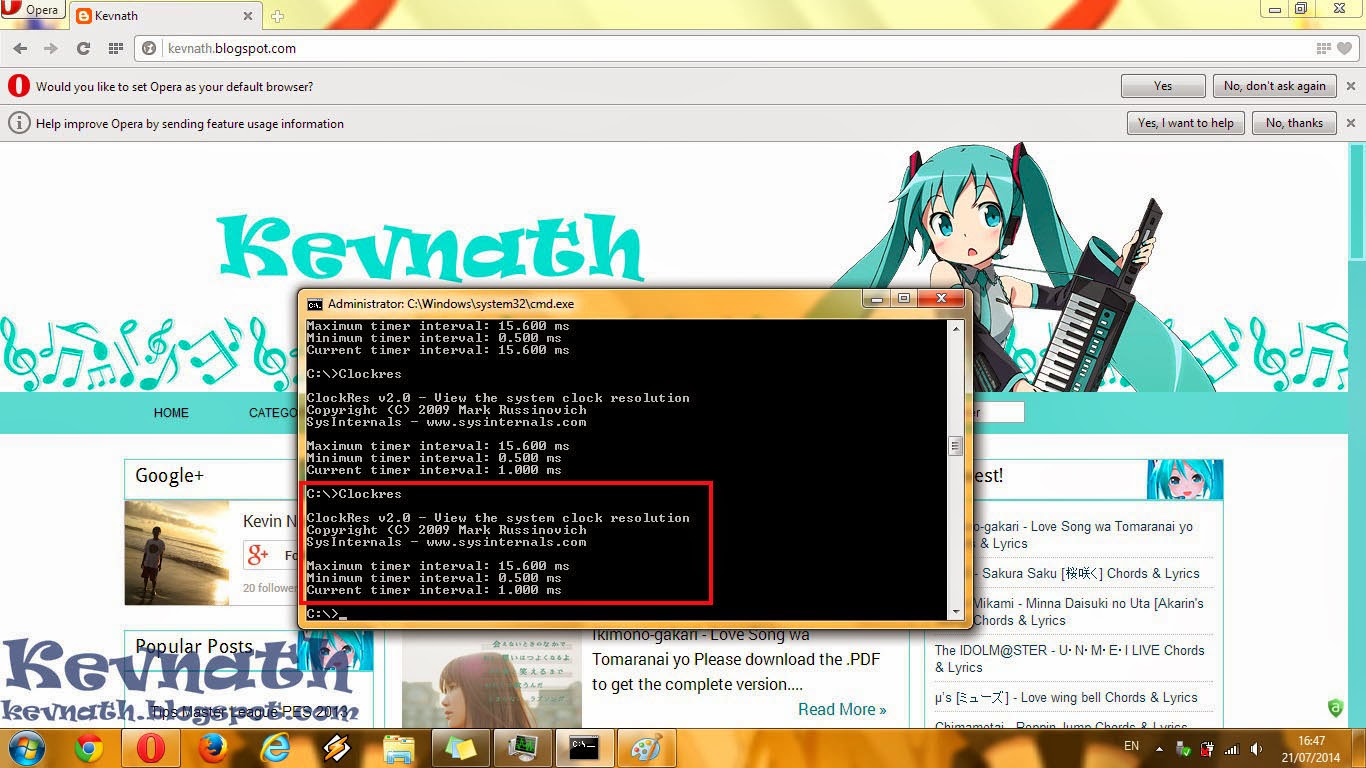Open THE IDOLM@STER U·N·M·E·I LIVE Chords post

tap(1070, 658)
